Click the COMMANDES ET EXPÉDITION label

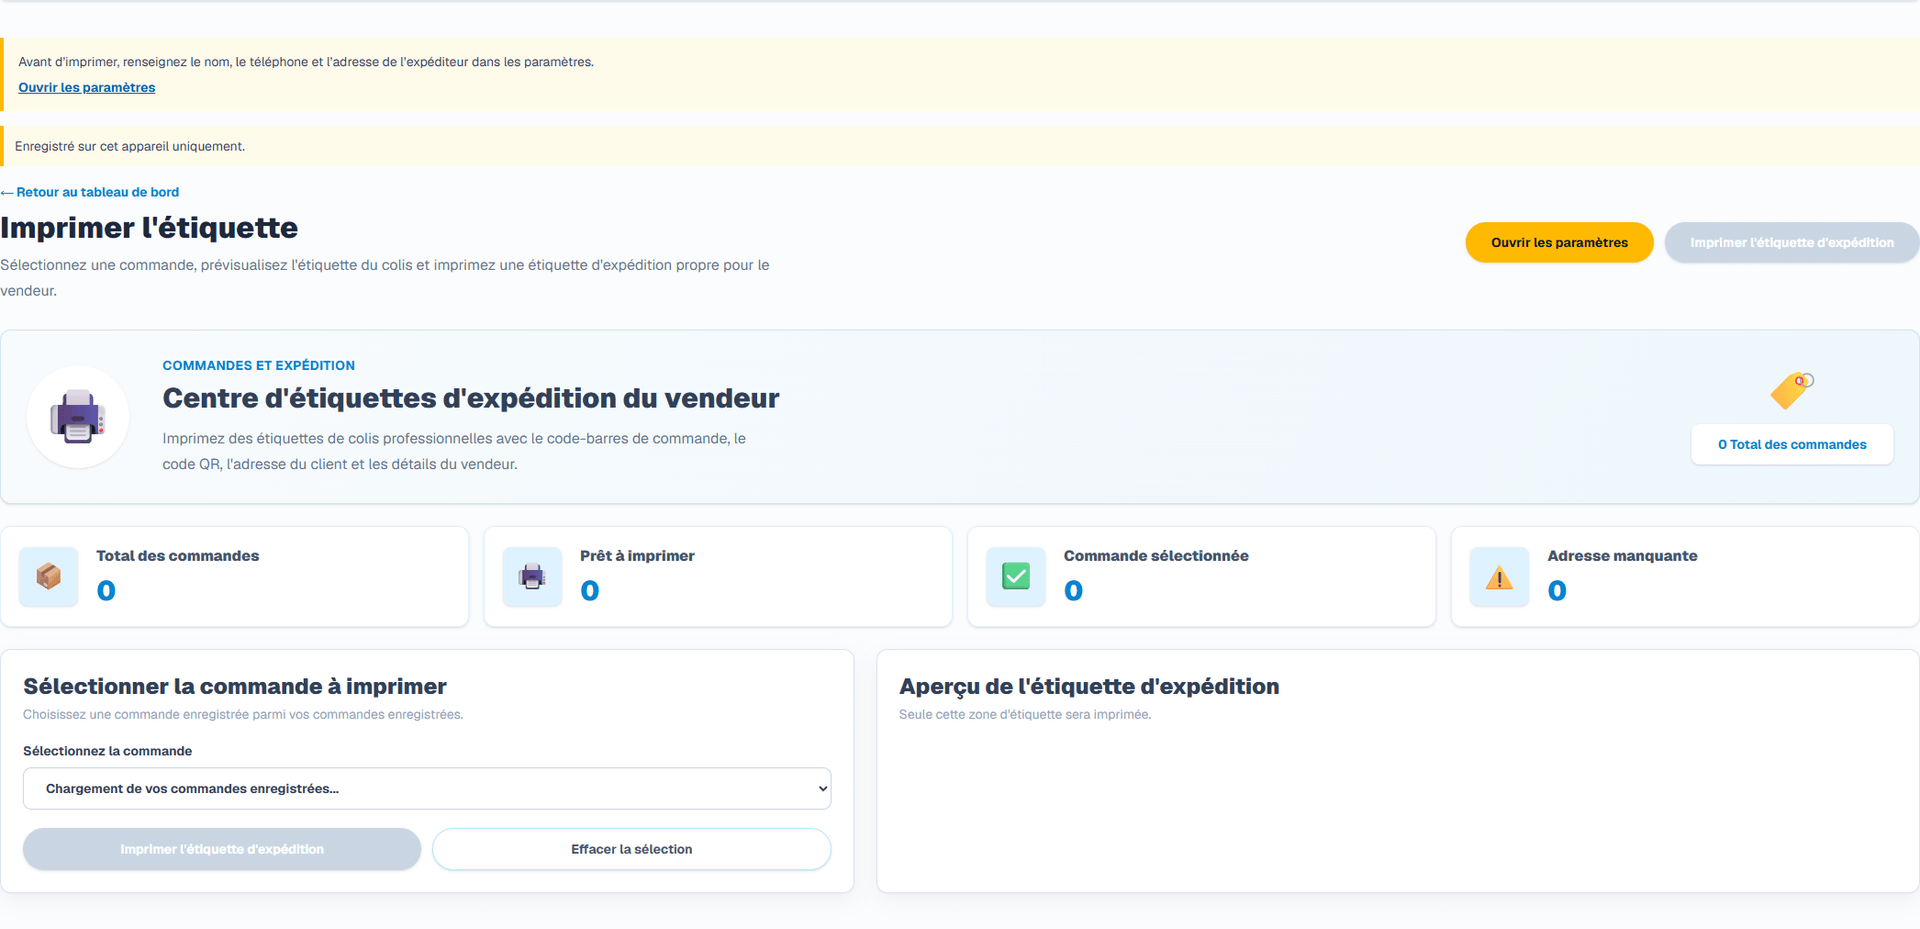pyautogui.click(x=259, y=365)
